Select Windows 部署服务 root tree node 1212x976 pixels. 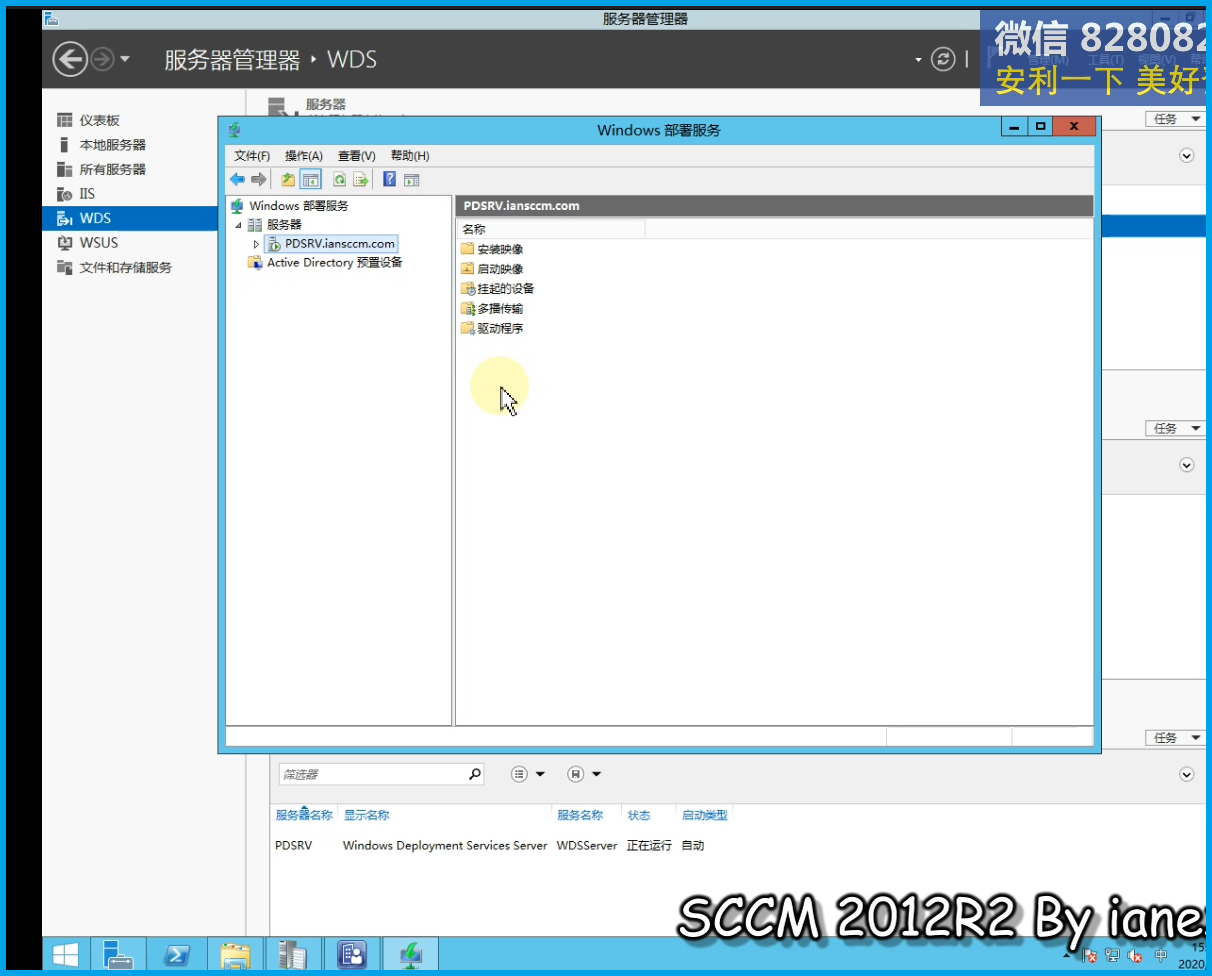(299, 206)
